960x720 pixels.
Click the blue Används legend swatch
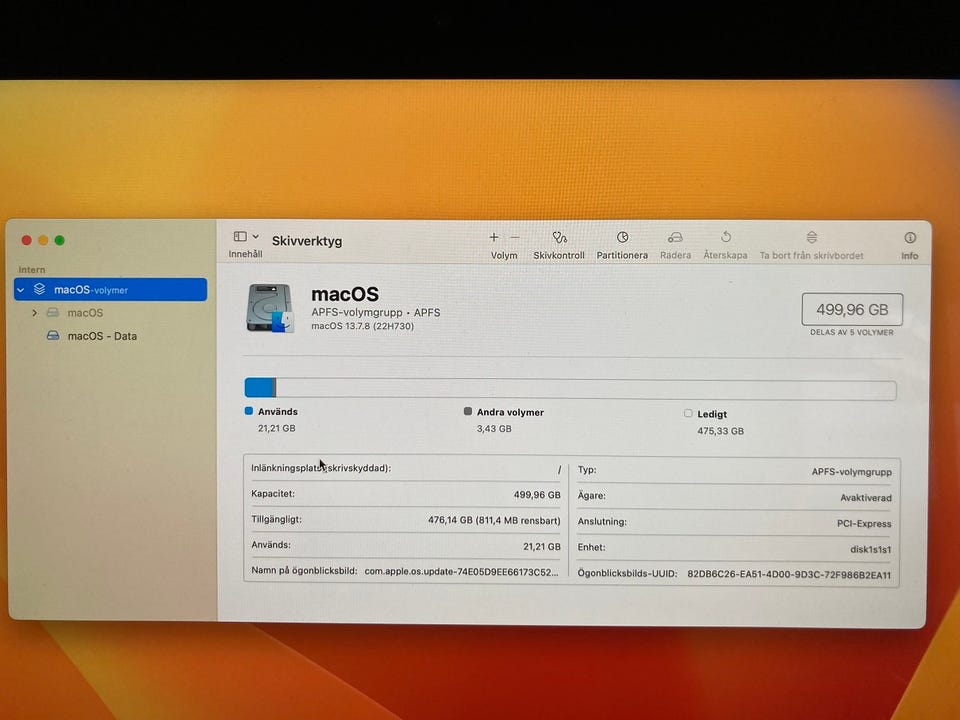(x=249, y=411)
